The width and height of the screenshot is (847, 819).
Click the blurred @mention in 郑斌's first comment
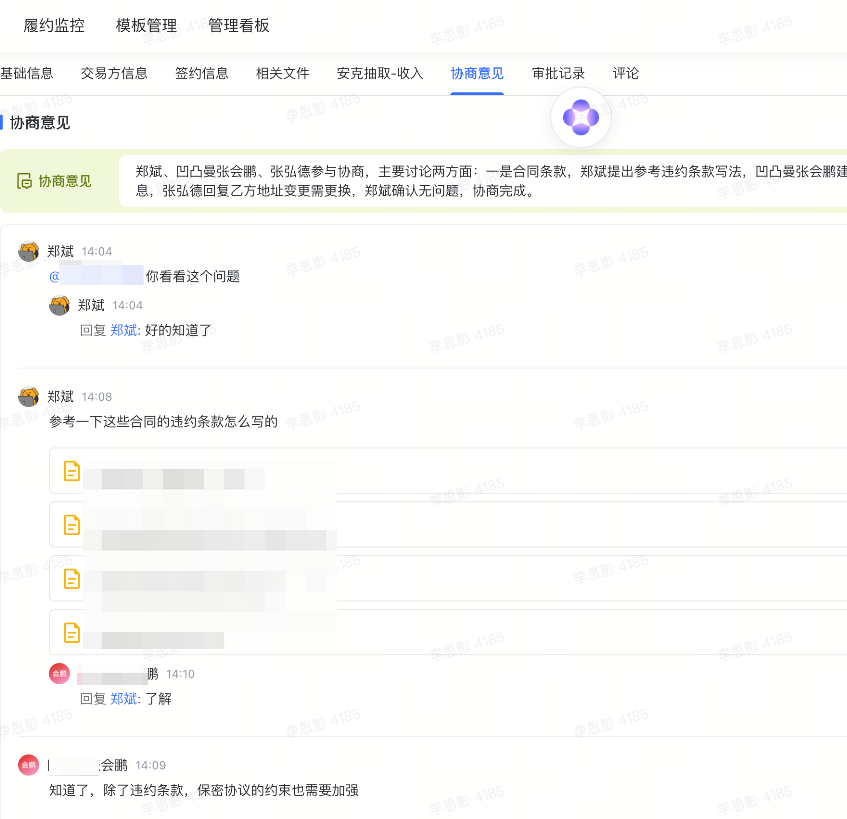(x=96, y=276)
